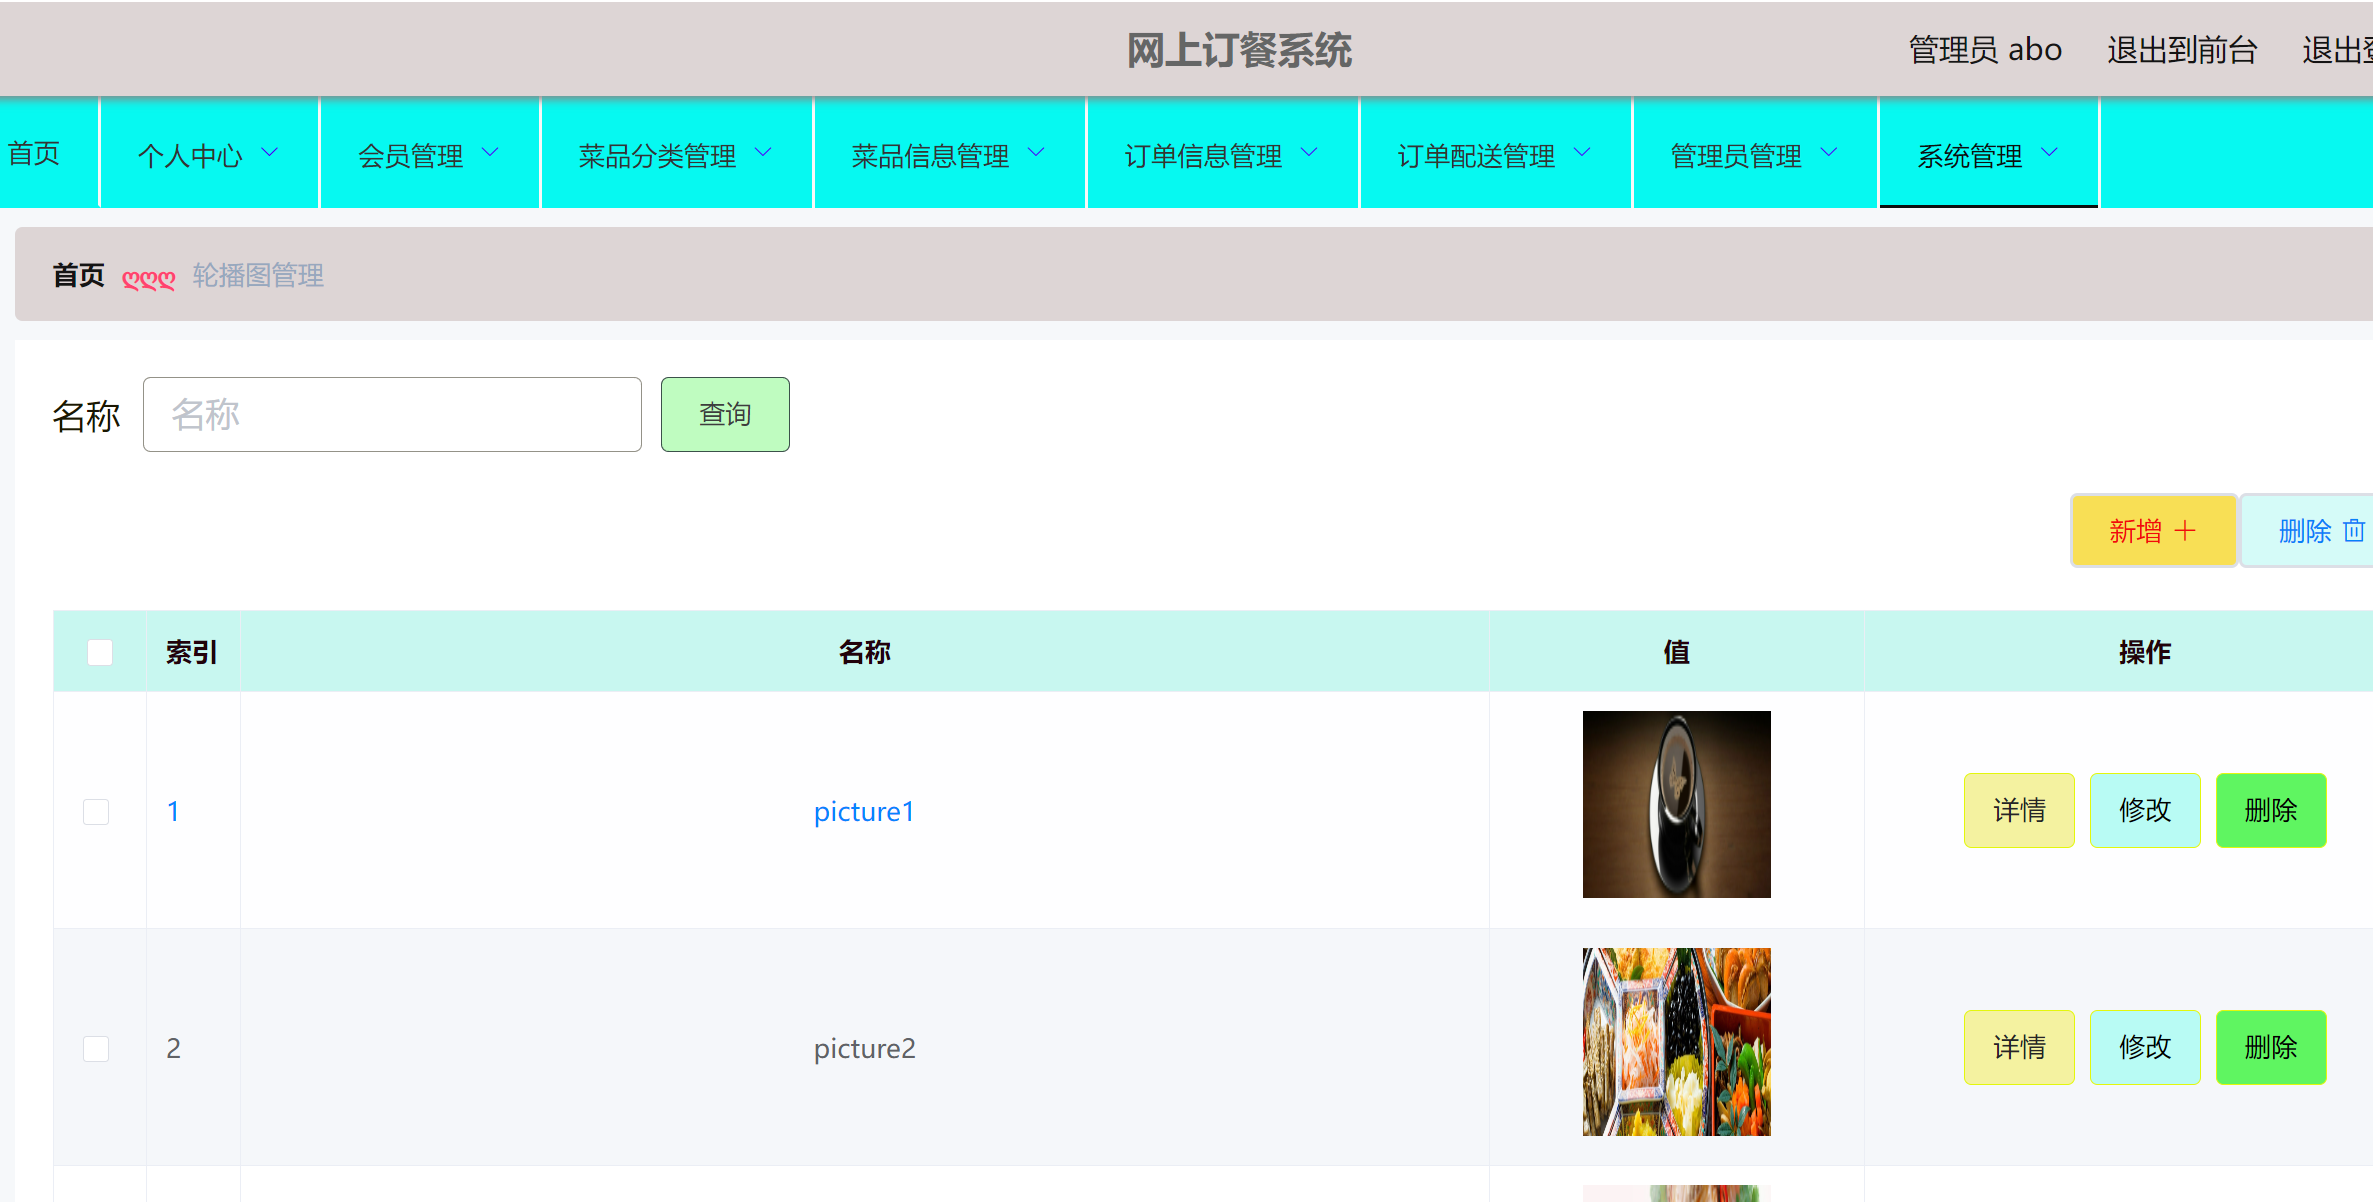The height and width of the screenshot is (1202, 2373).
Task: Open the picture1 link
Action: pos(863,811)
